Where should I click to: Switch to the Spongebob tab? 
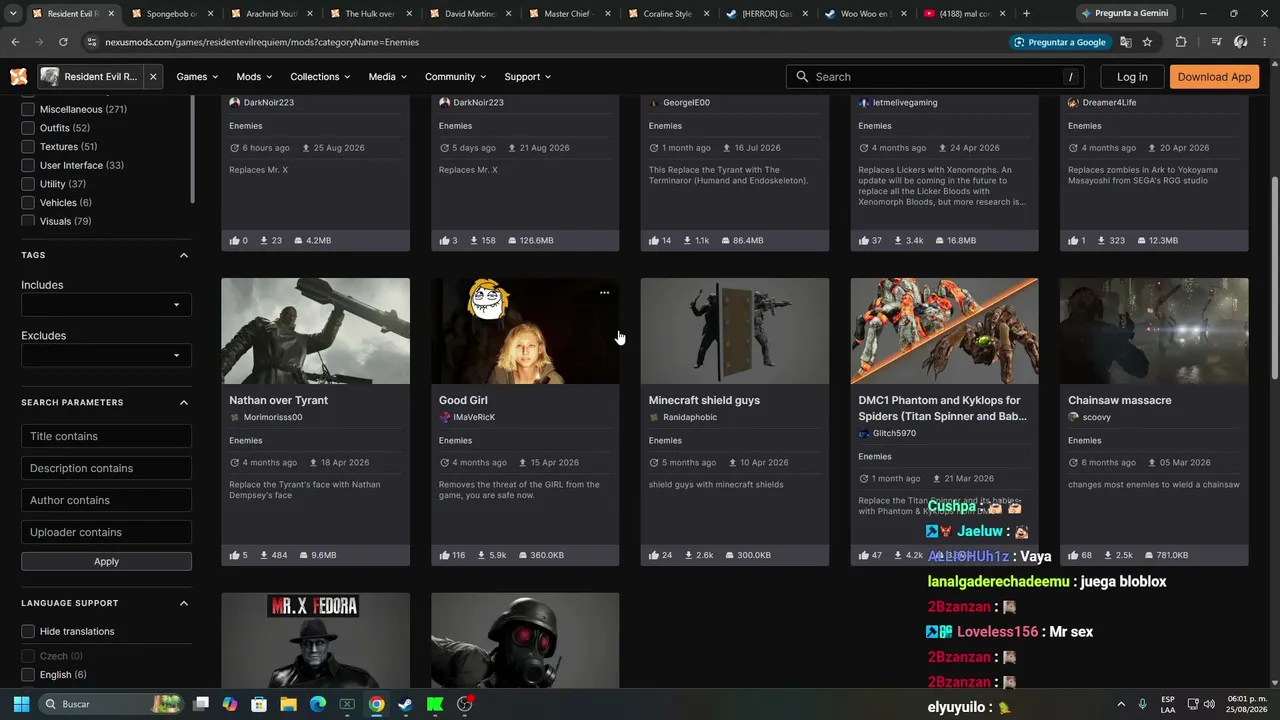tap(170, 14)
